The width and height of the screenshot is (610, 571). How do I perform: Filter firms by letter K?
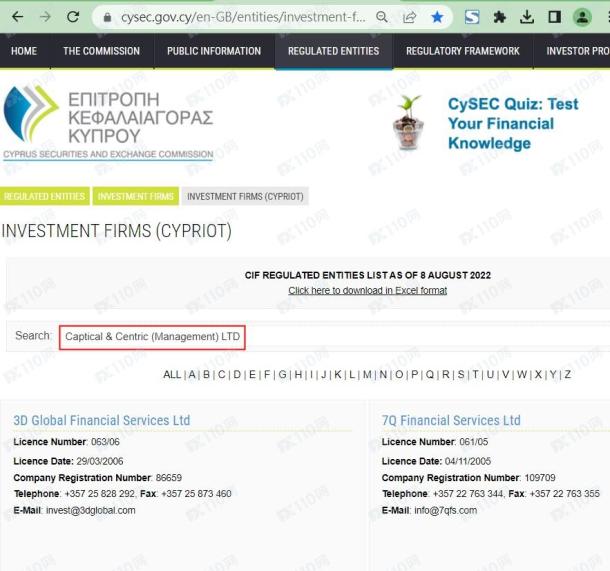(338, 375)
